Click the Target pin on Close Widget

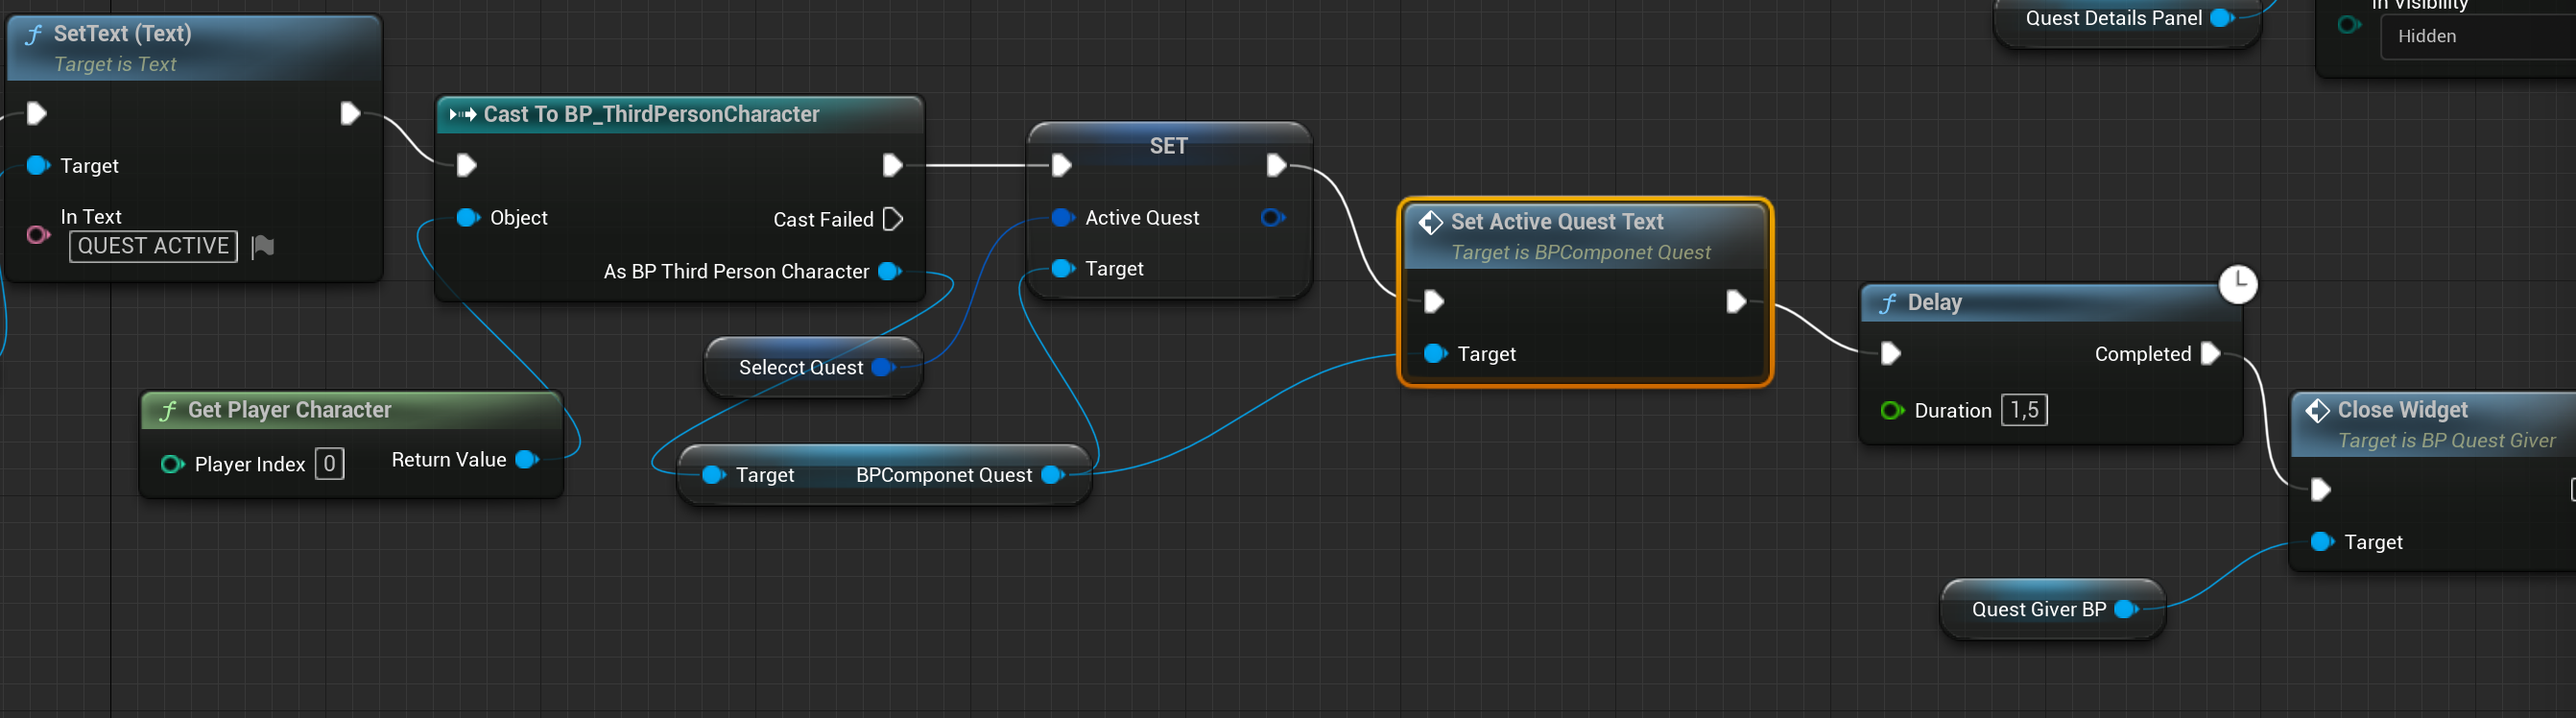[x=2322, y=542]
